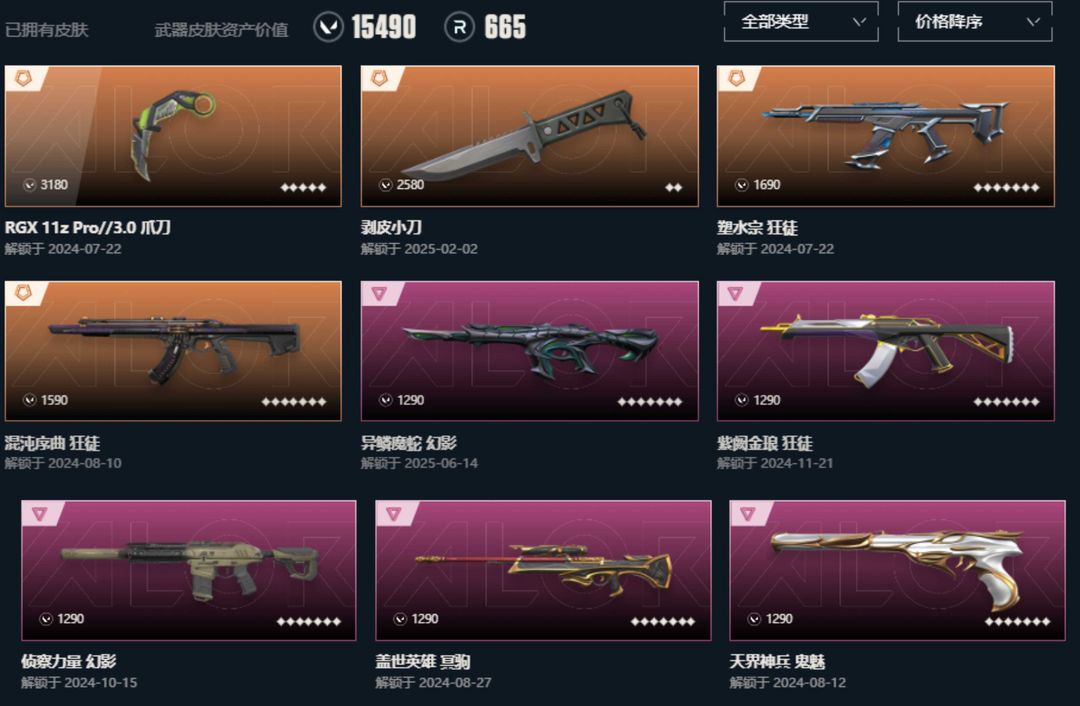Select the 盖世英雄 冥驹 sniper thumbnail
This screenshot has width=1080, height=706.
coord(543,570)
